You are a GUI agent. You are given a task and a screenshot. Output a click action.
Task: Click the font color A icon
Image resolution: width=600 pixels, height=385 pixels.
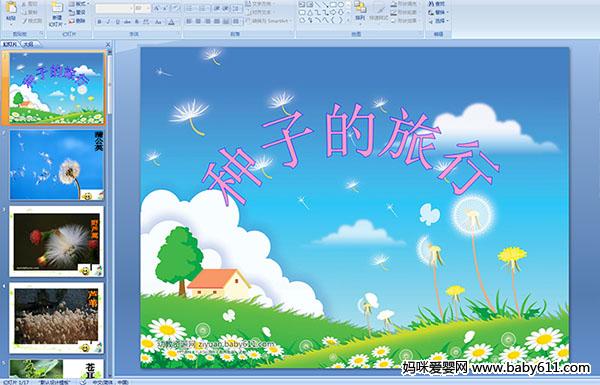171,22
